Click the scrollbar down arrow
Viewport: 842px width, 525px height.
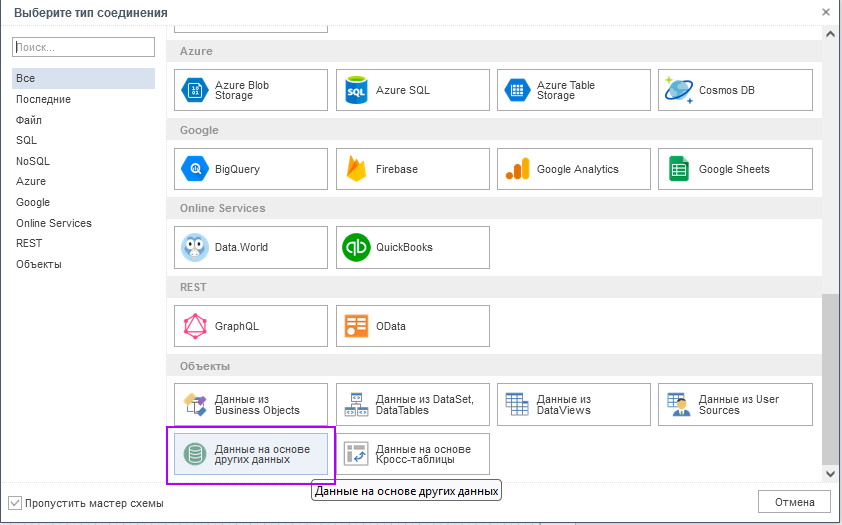click(x=829, y=473)
